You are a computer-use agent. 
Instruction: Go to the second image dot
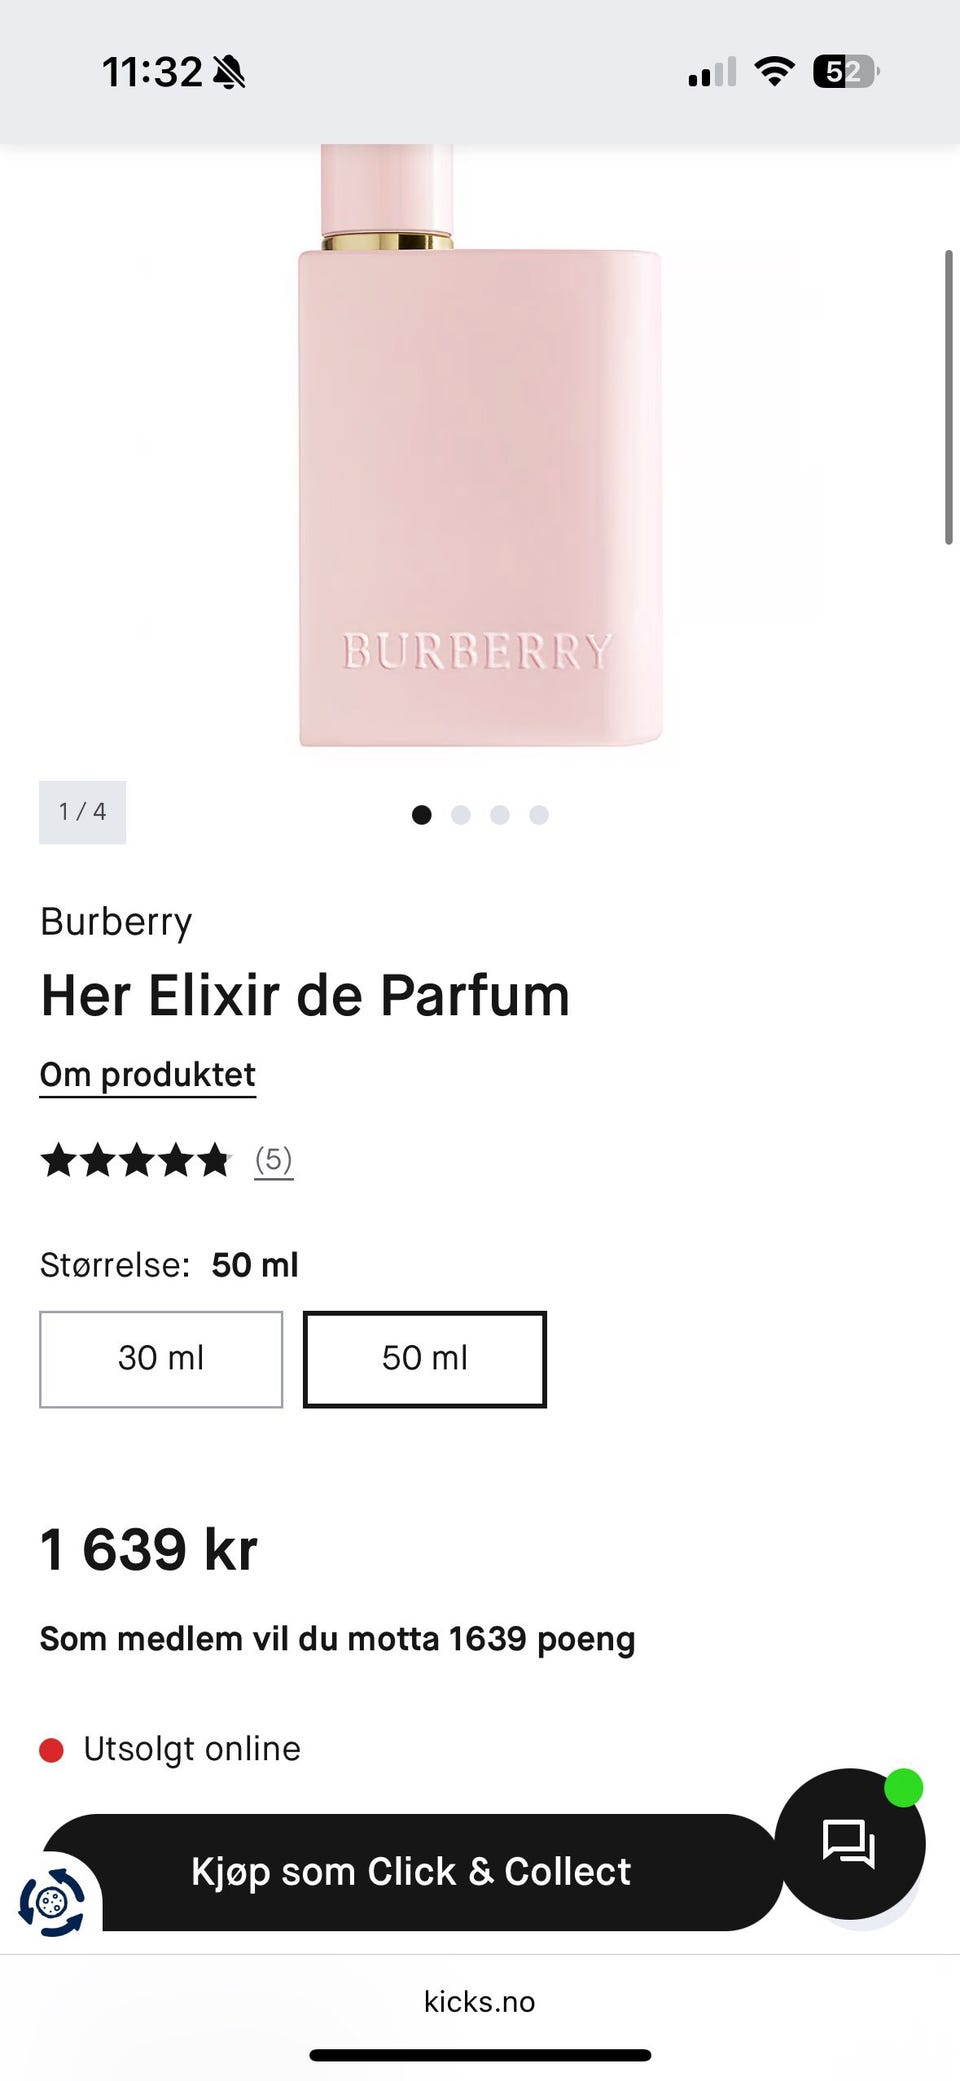click(461, 815)
